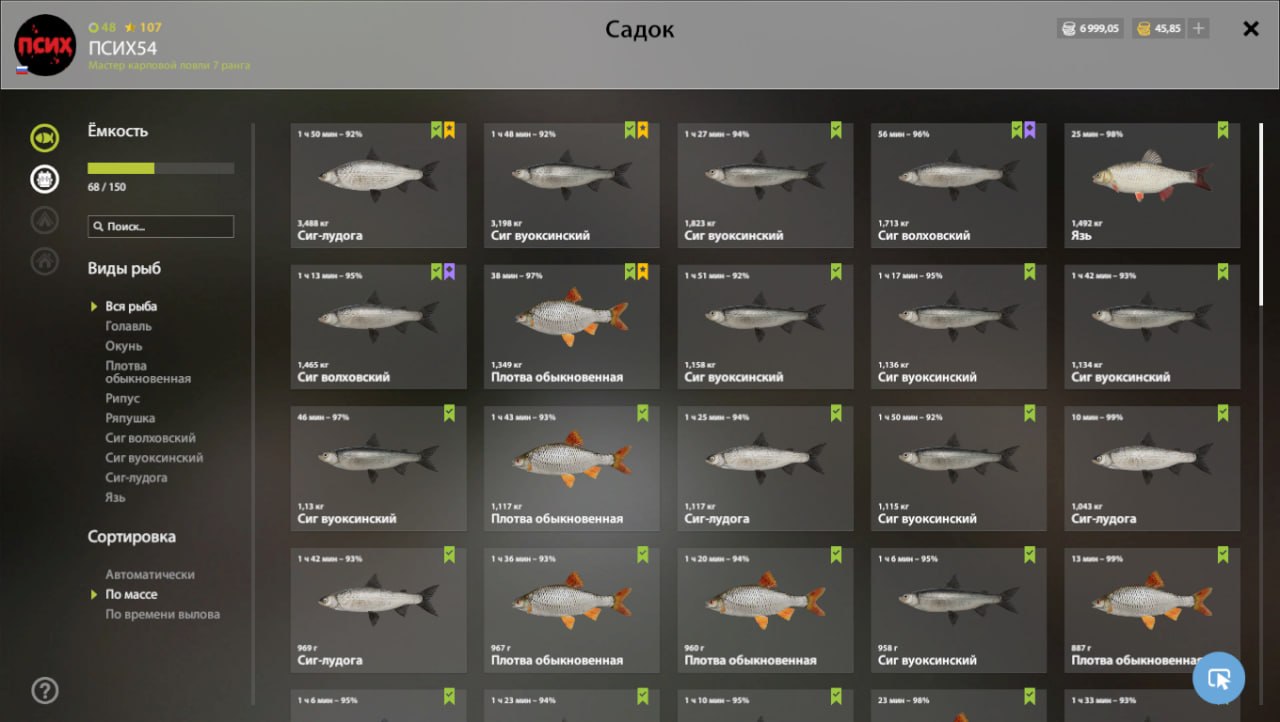The image size is (1280, 722).
Task: Click the Ёмкость capacity progress bar
Action: pos(161,168)
